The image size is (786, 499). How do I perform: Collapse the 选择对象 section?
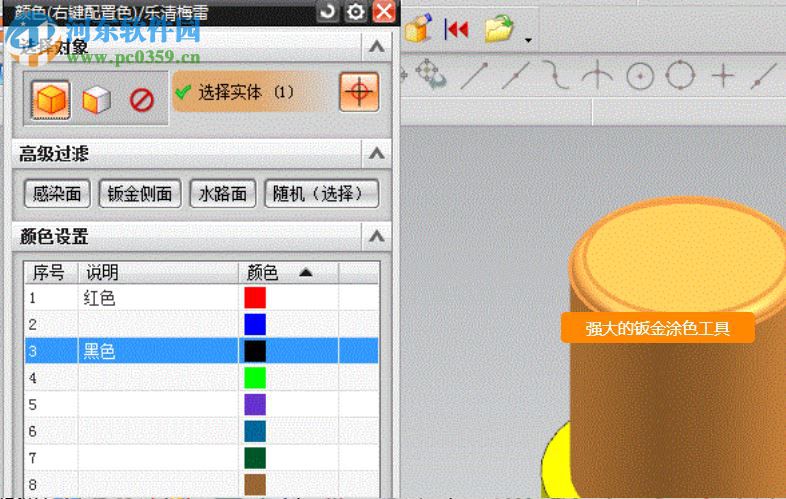(376, 47)
